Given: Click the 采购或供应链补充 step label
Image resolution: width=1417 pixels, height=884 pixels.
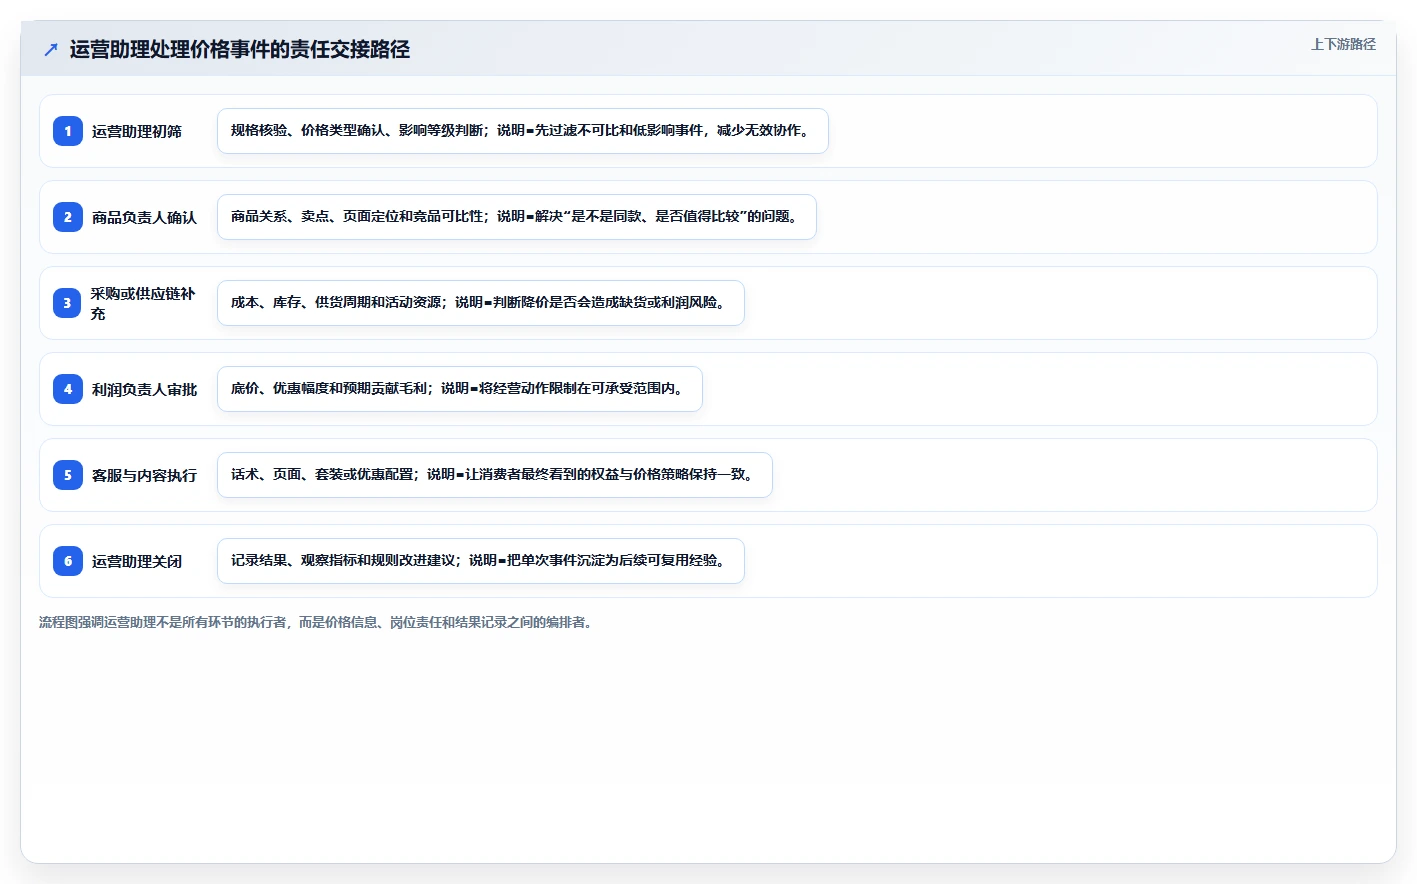Looking at the screenshot, I should point(143,303).
